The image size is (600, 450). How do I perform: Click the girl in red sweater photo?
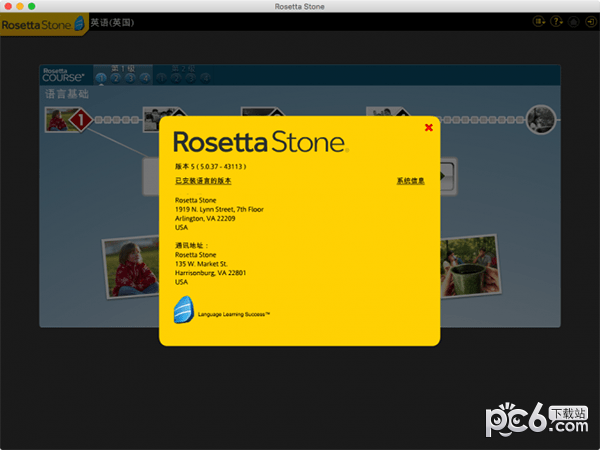click(131, 267)
